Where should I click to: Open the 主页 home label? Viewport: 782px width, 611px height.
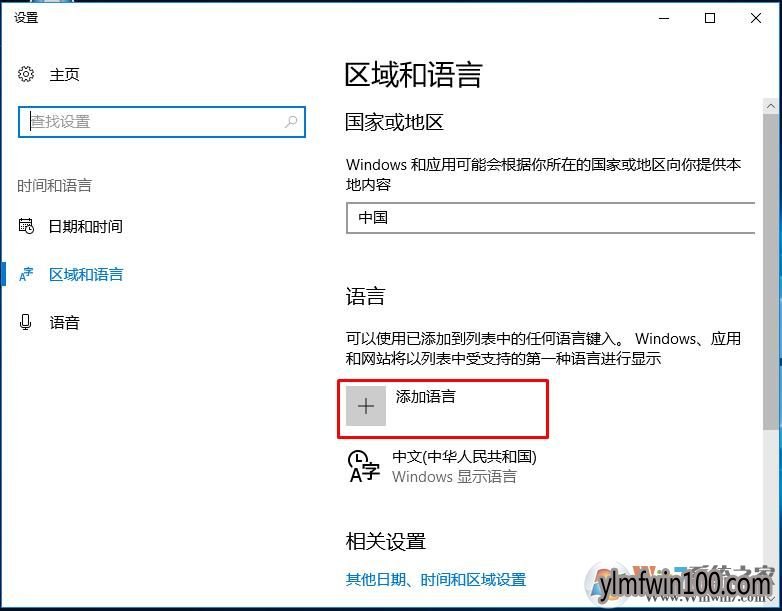point(64,75)
